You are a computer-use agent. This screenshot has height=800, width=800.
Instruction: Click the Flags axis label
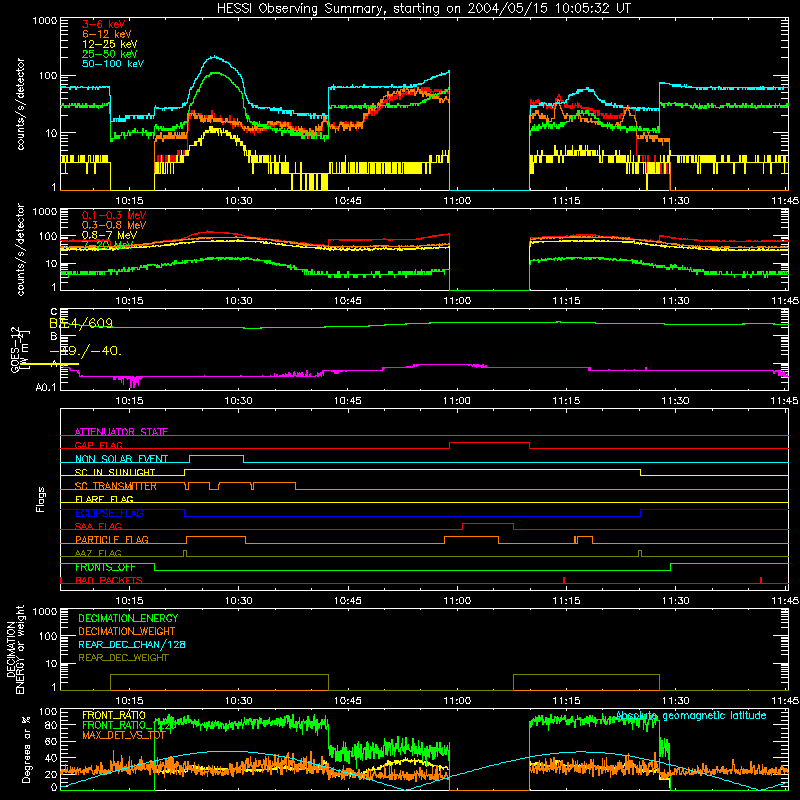tap(41, 499)
